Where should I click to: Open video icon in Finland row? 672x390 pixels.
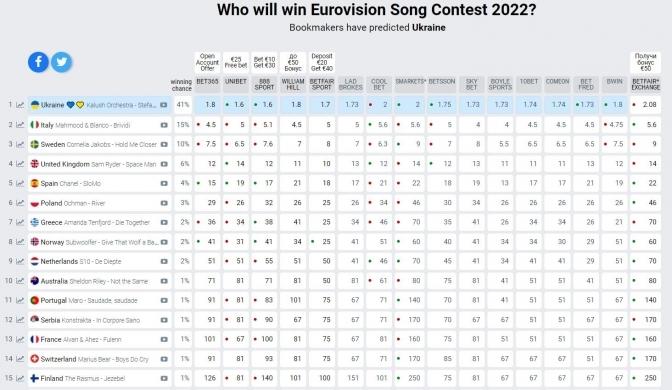164,378
